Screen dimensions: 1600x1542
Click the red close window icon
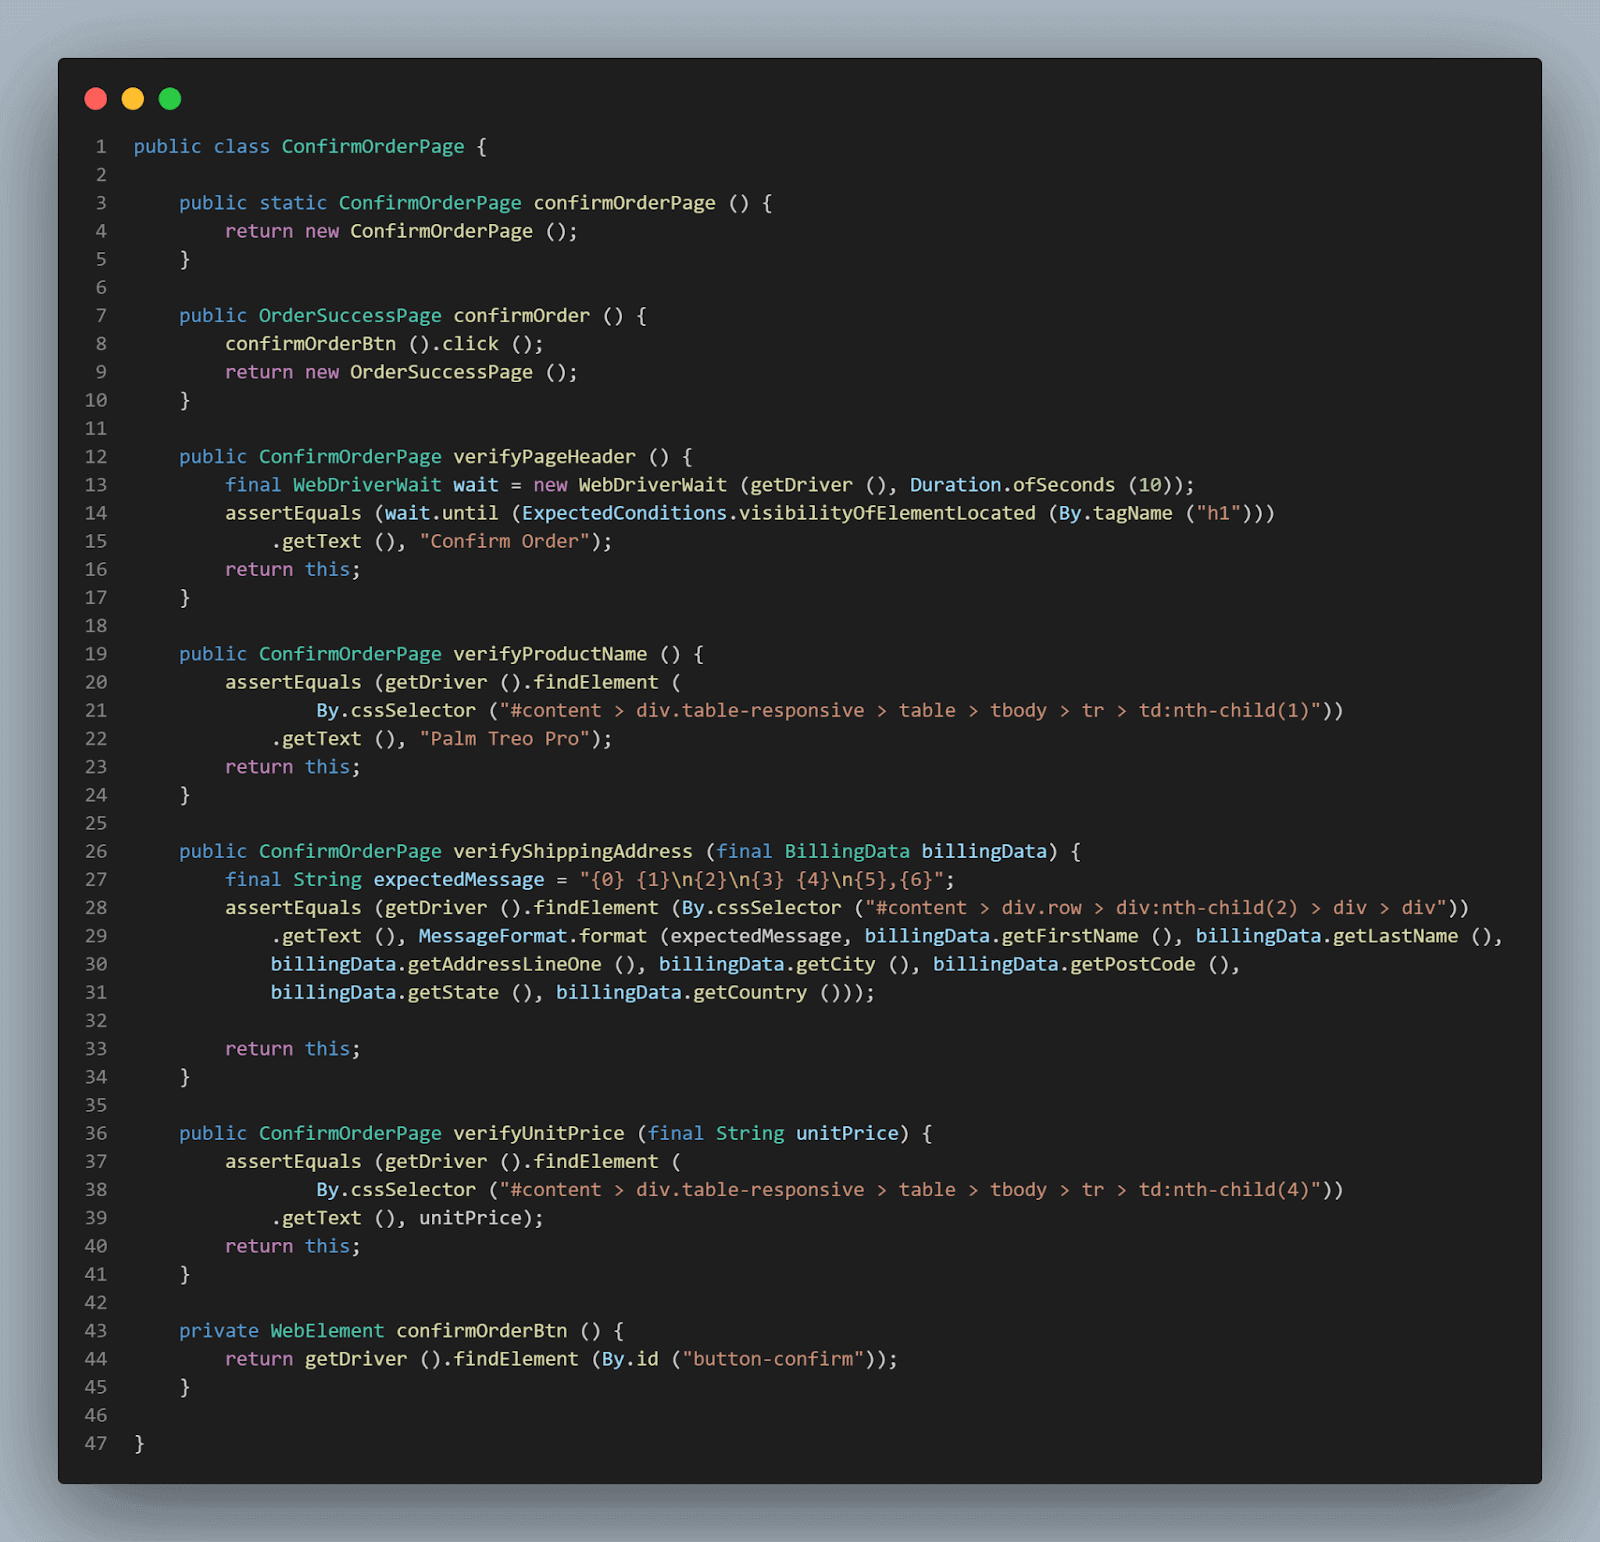click(x=95, y=98)
